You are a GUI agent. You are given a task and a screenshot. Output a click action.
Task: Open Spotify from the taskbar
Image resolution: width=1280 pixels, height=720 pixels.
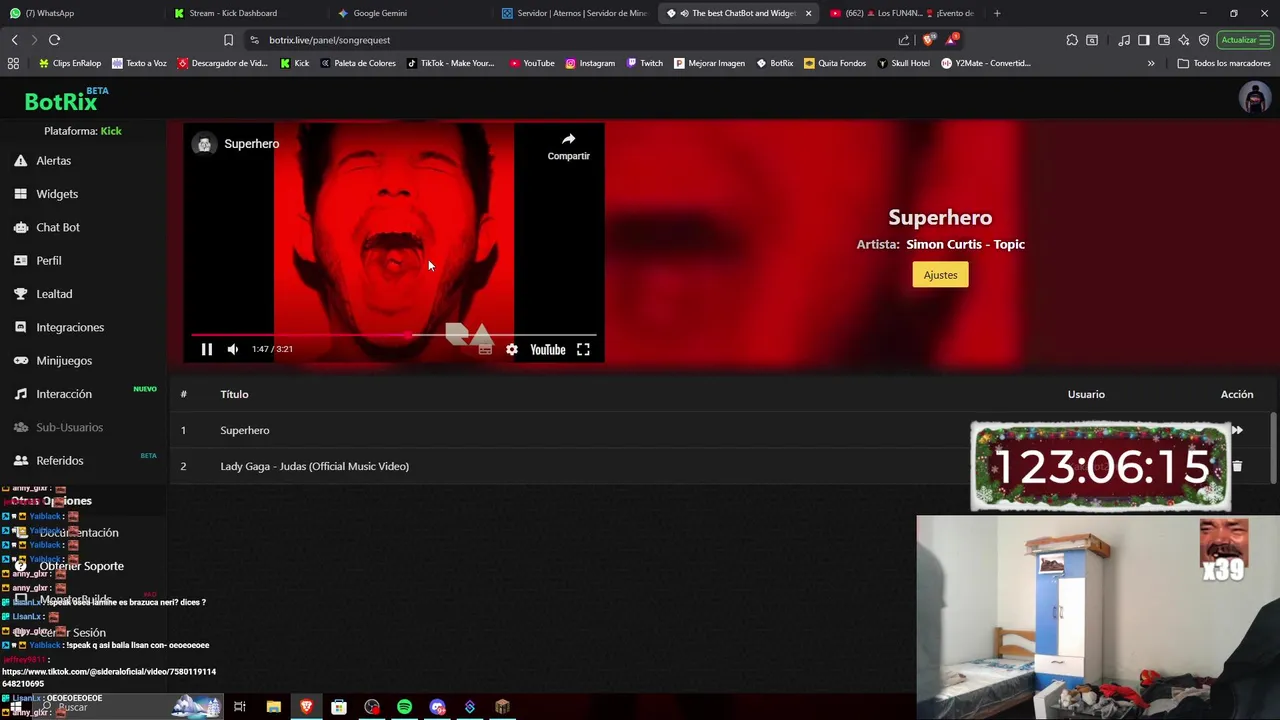404,707
